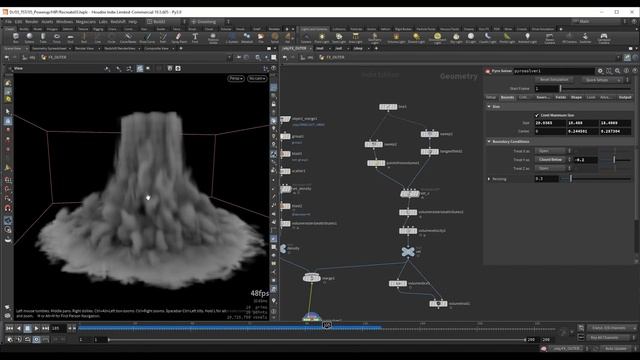Viewport: 640px width, 360px height.
Task: Click the timeline current frame marker
Action: (x=327, y=325)
